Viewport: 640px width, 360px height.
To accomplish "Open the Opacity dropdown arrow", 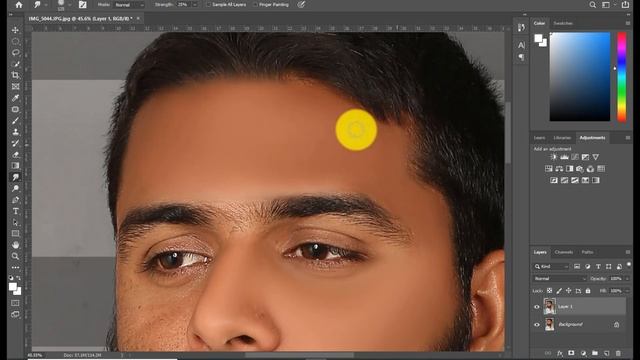I will click(x=627, y=279).
